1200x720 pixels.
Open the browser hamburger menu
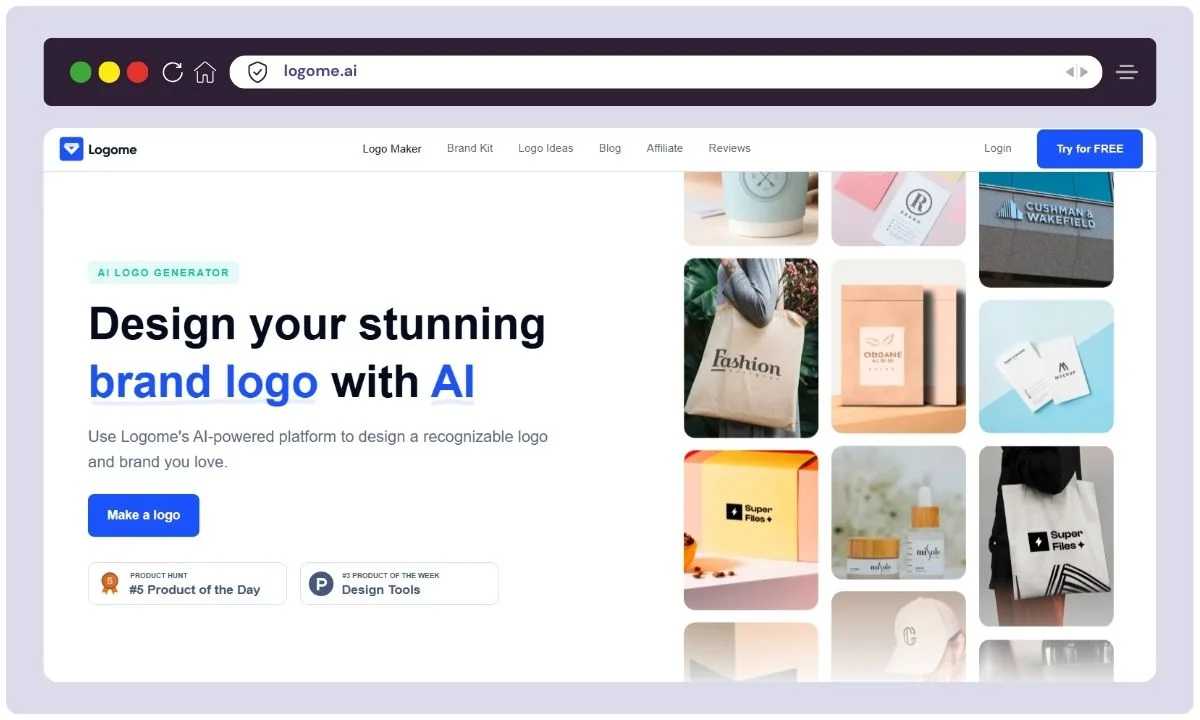coord(1127,72)
